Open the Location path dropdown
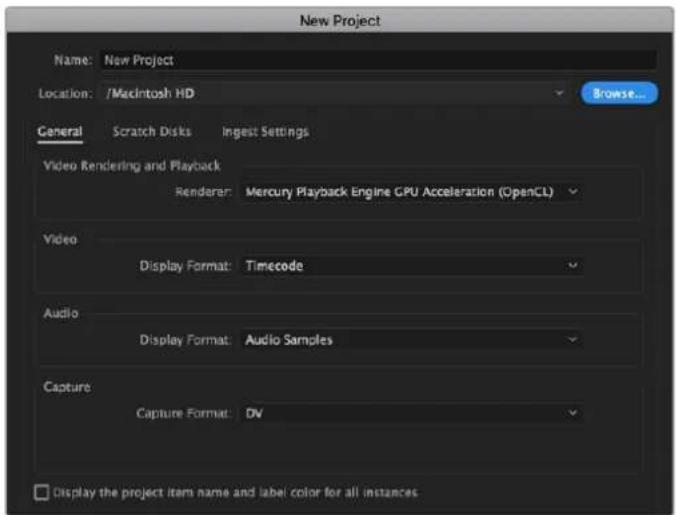 click(x=335, y=93)
